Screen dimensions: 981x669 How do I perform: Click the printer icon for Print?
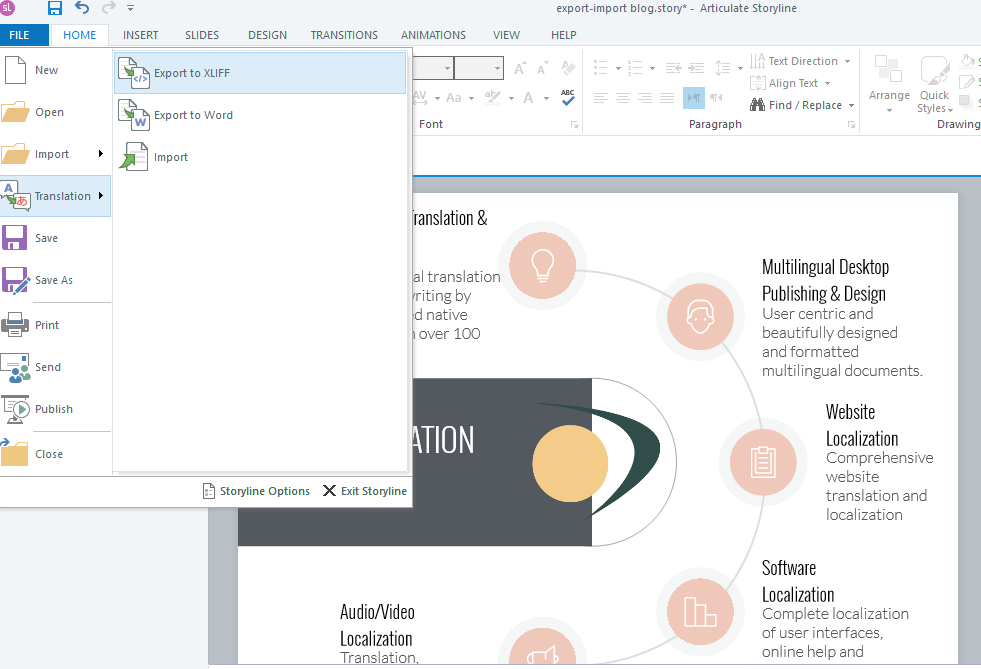(16, 325)
